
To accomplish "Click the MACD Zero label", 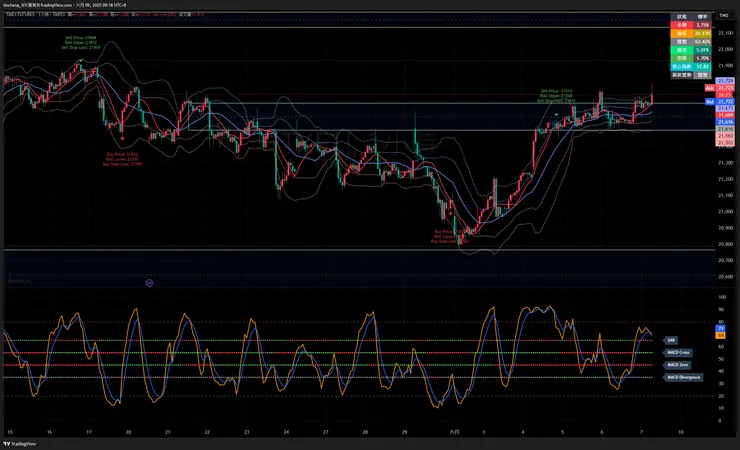I will (x=678, y=365).
